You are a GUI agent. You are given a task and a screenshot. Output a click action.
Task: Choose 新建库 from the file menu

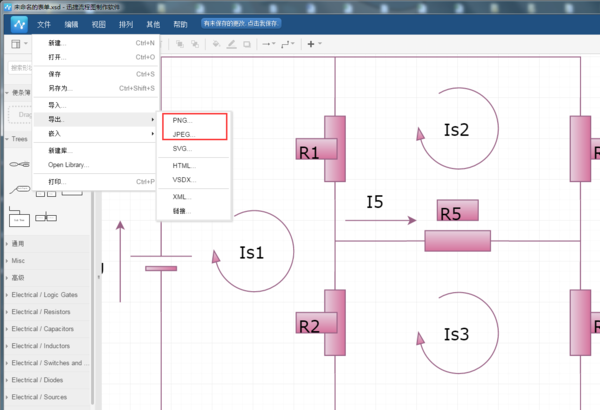(x=95, y=150)
